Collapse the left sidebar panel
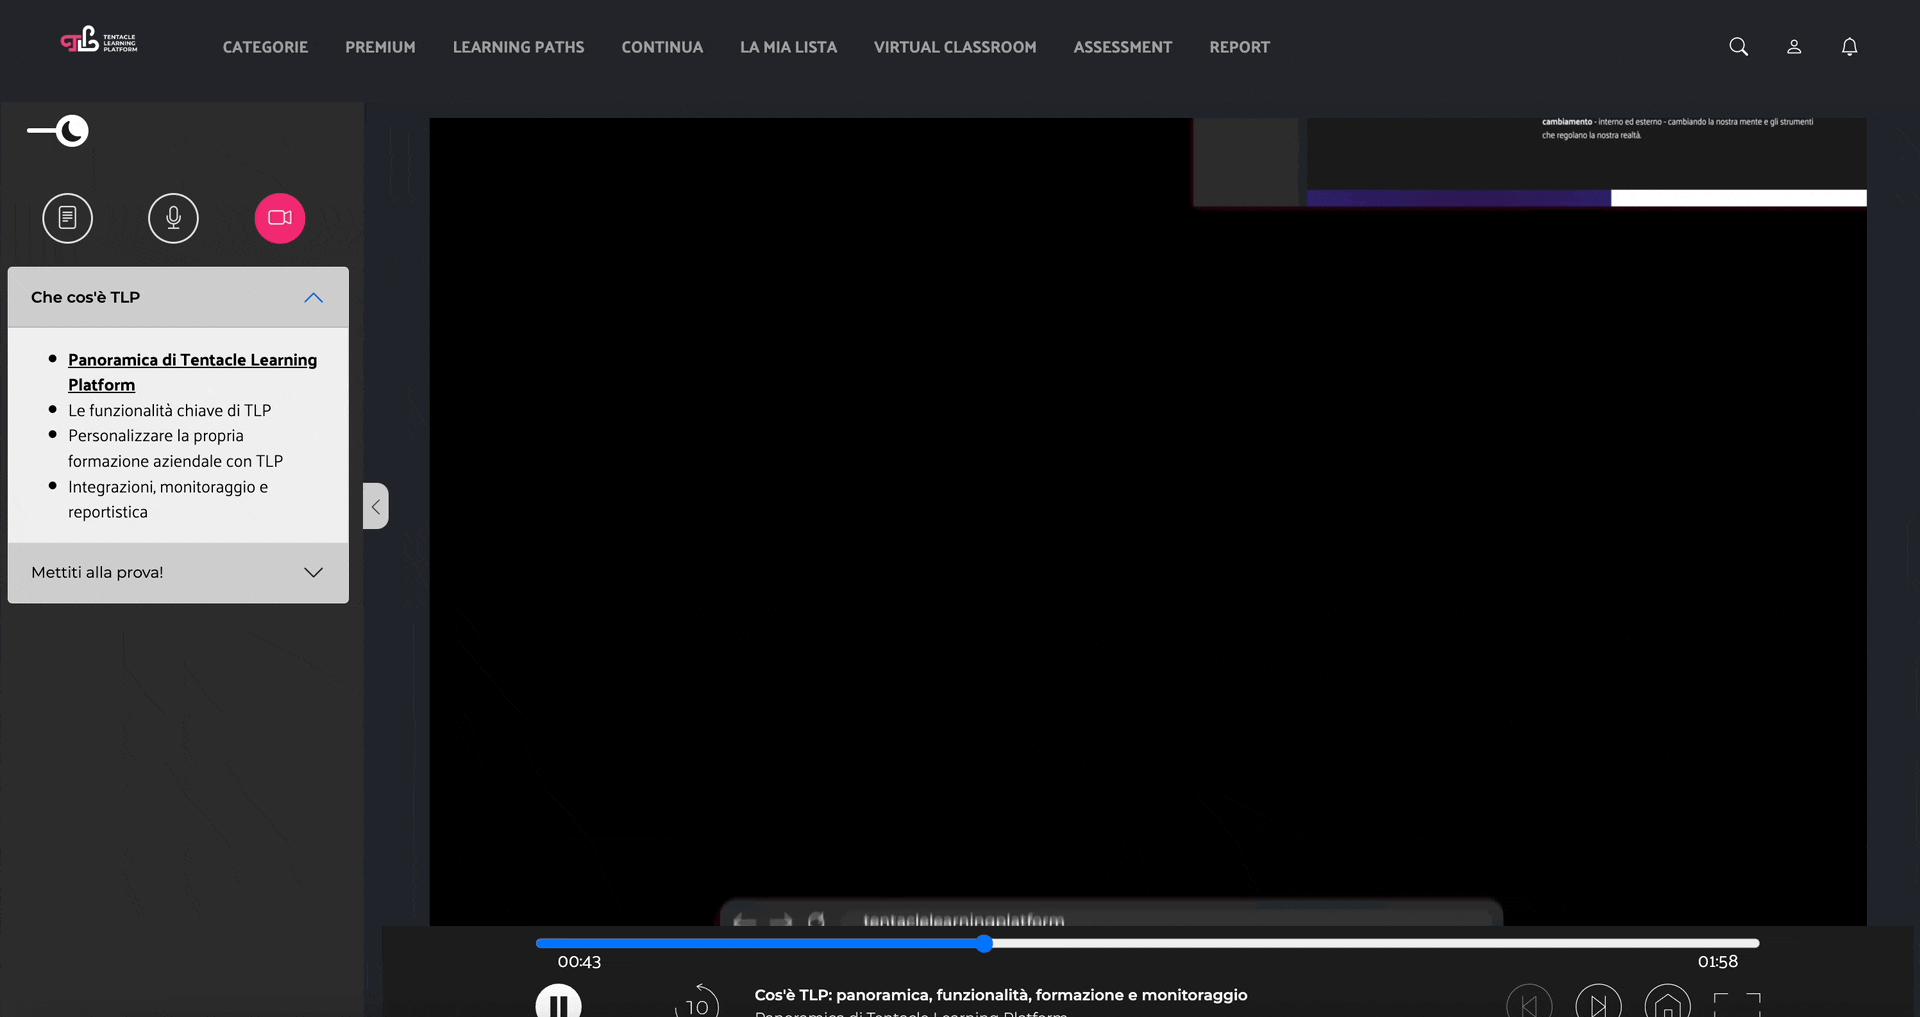 [375, 506]
